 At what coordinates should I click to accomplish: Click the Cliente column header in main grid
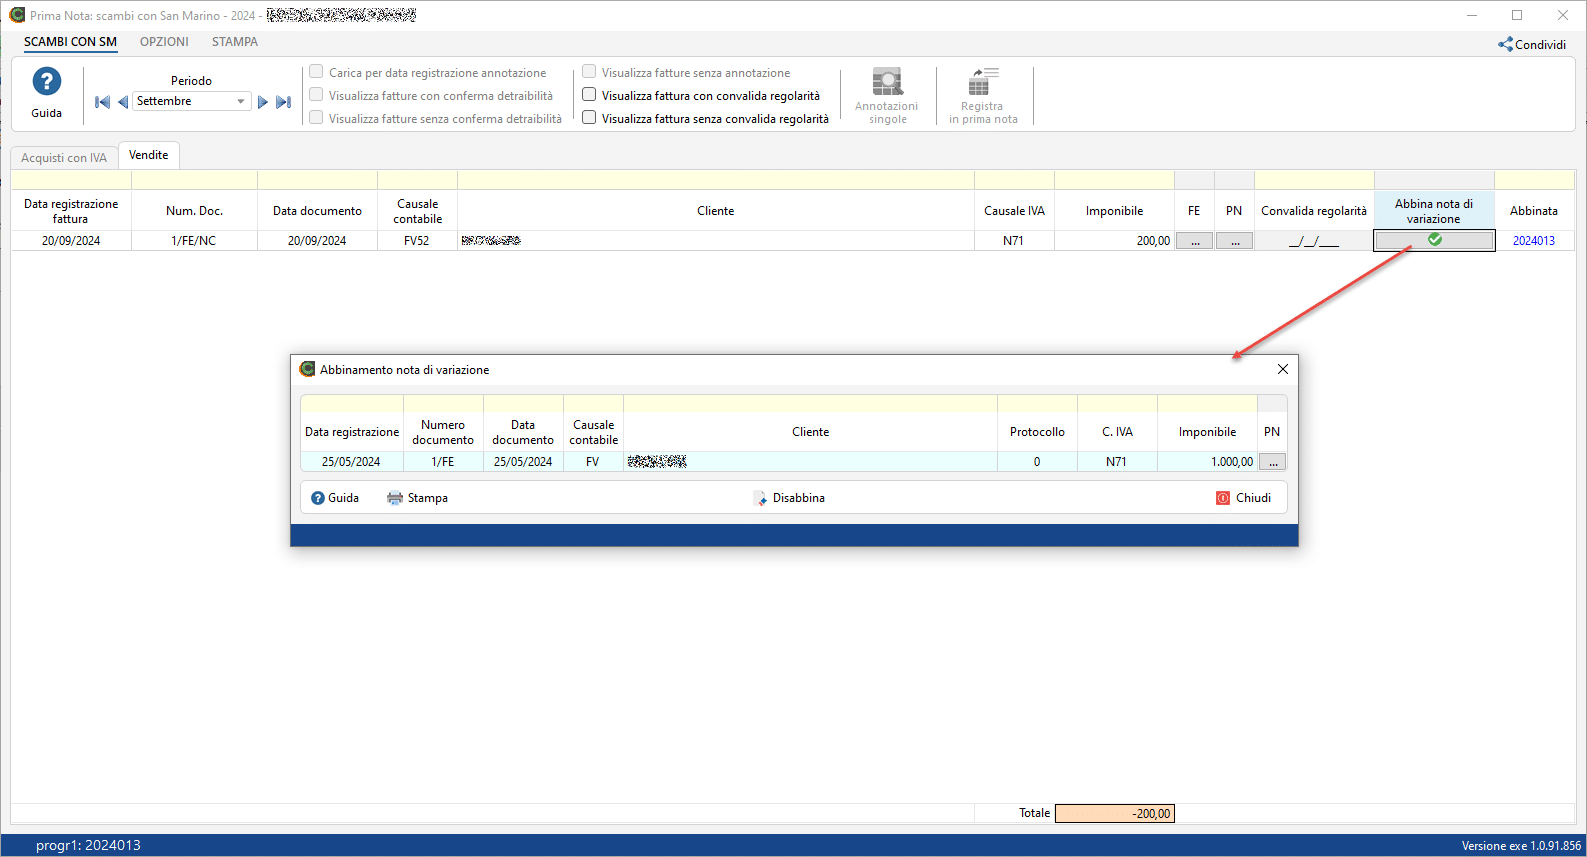[716, 211]
